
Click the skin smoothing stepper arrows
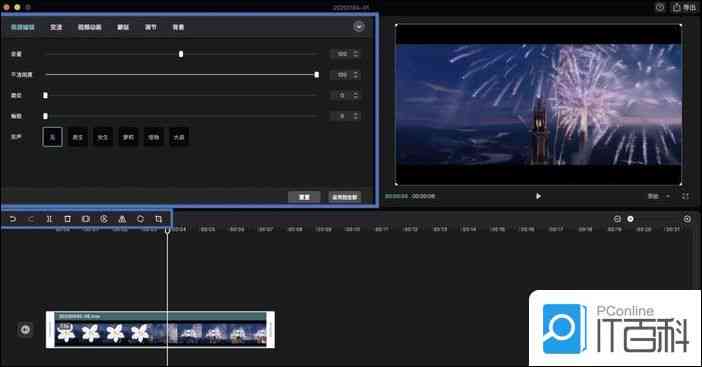[x=356, y=95]
